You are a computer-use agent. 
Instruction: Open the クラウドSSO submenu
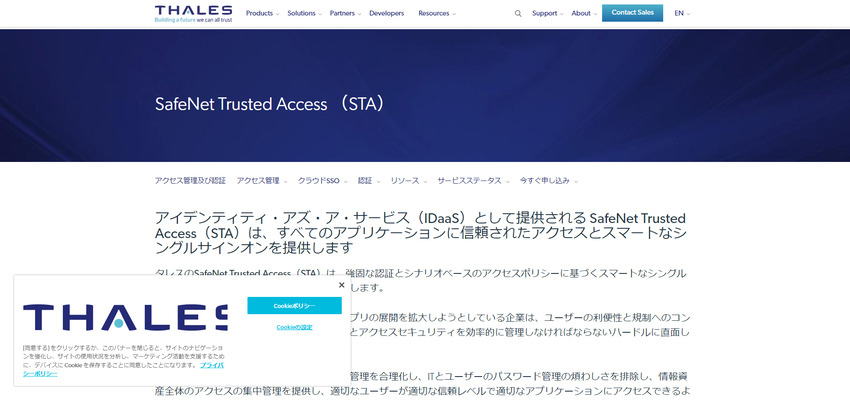tap(323, 181)
